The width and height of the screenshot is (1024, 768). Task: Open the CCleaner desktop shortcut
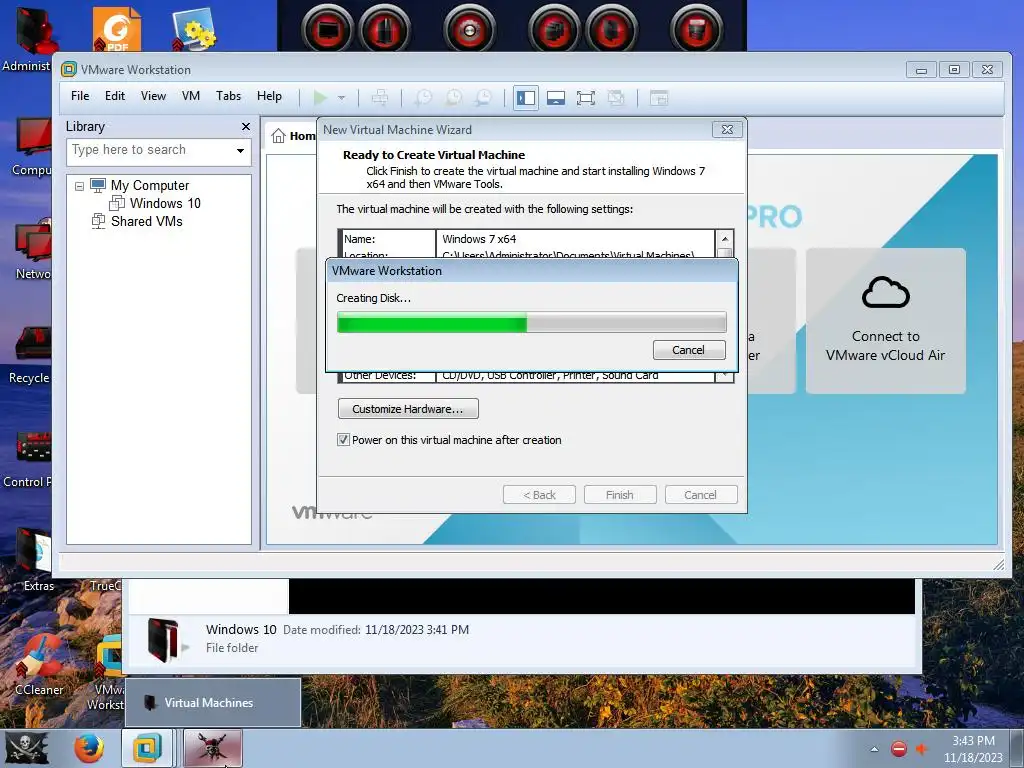point(38,665)
